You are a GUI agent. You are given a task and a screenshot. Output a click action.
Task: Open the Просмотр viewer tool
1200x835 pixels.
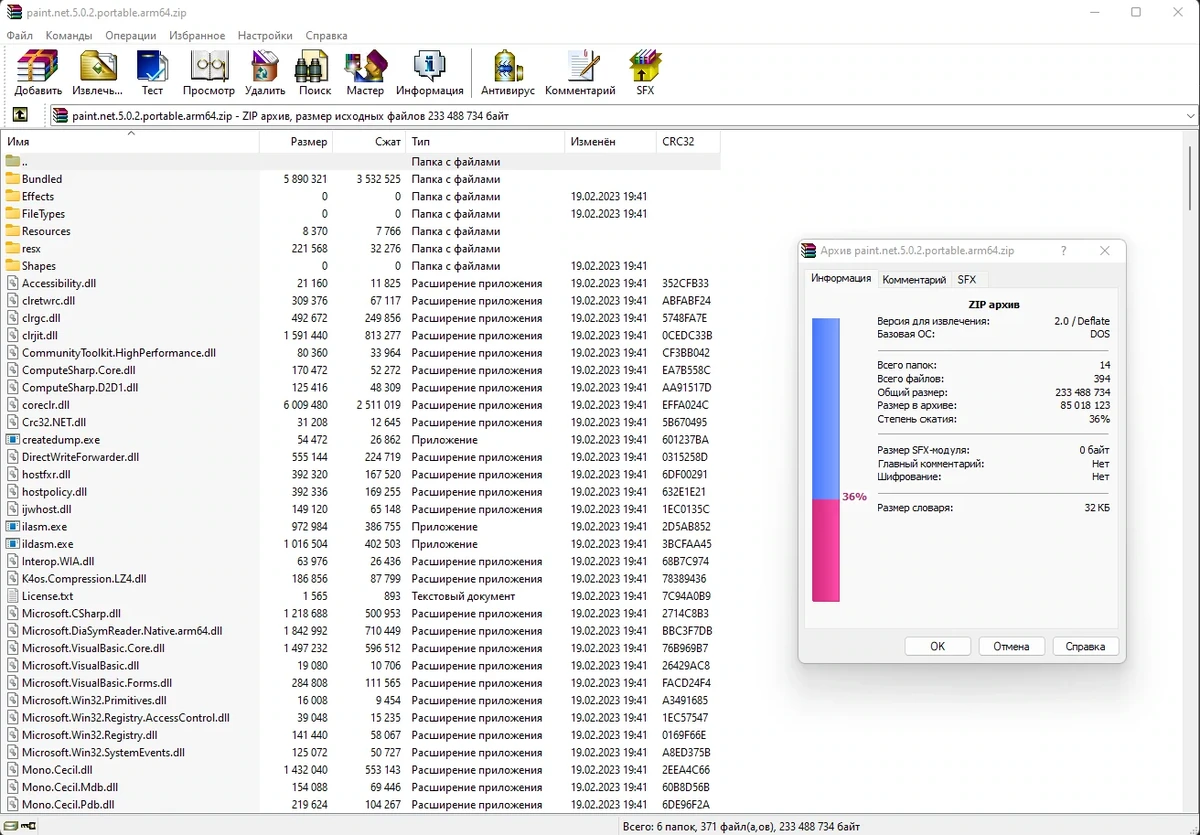(209, 72)
